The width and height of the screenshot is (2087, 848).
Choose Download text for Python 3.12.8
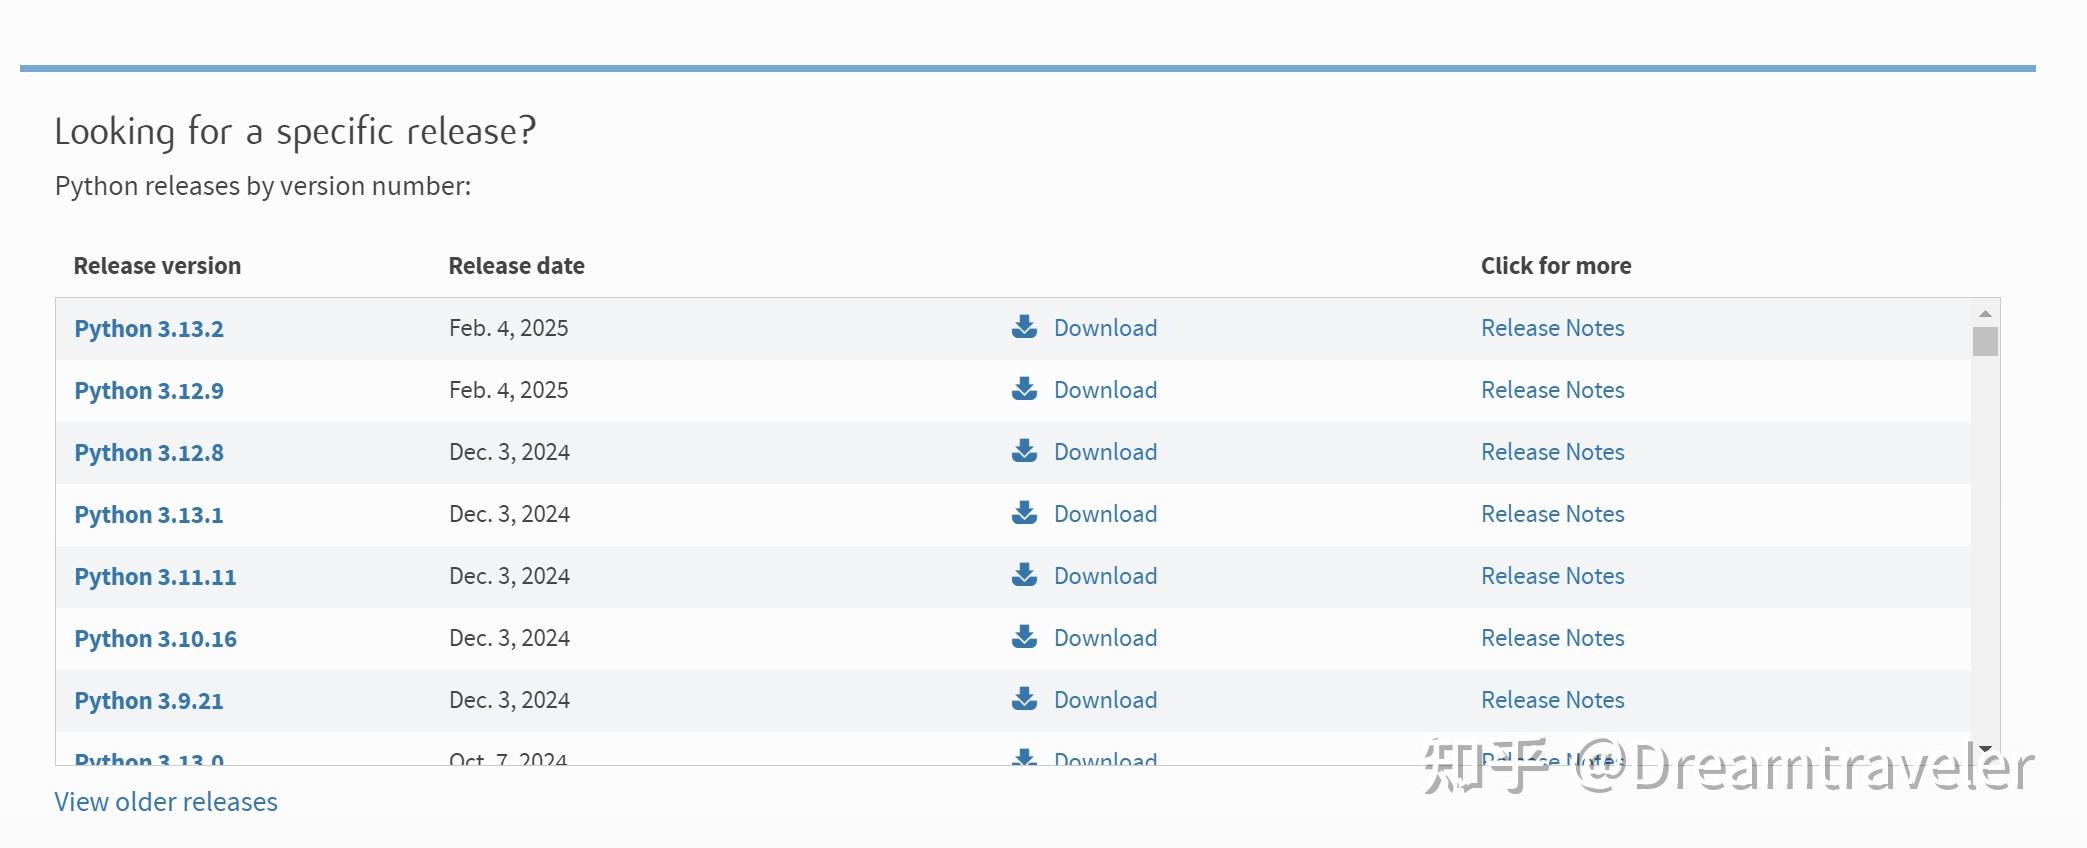(1105, 452)
